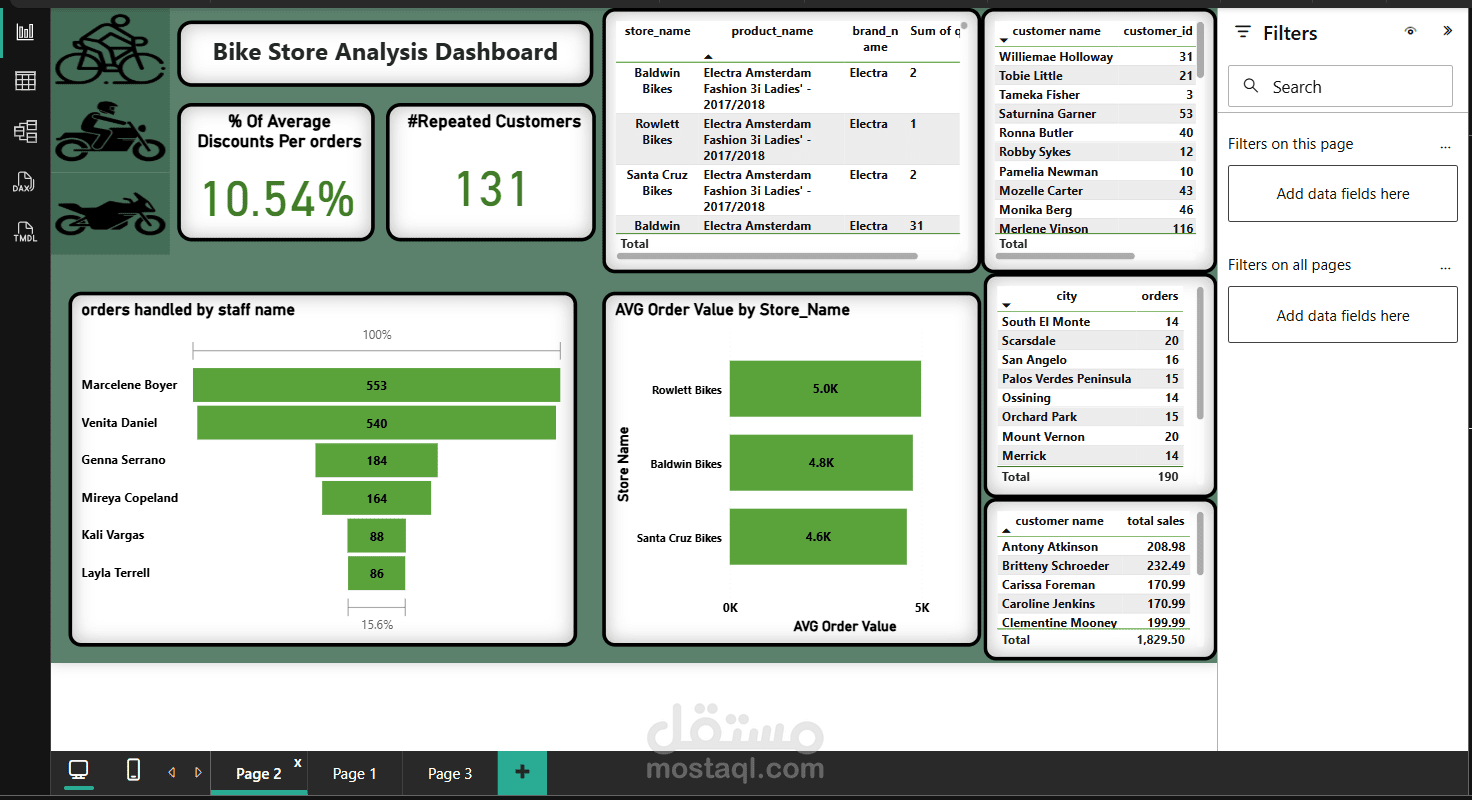This screenshot has height=800, width=1472.
Task: Select Mount Vernon city row
Action: pos(1090,437)
